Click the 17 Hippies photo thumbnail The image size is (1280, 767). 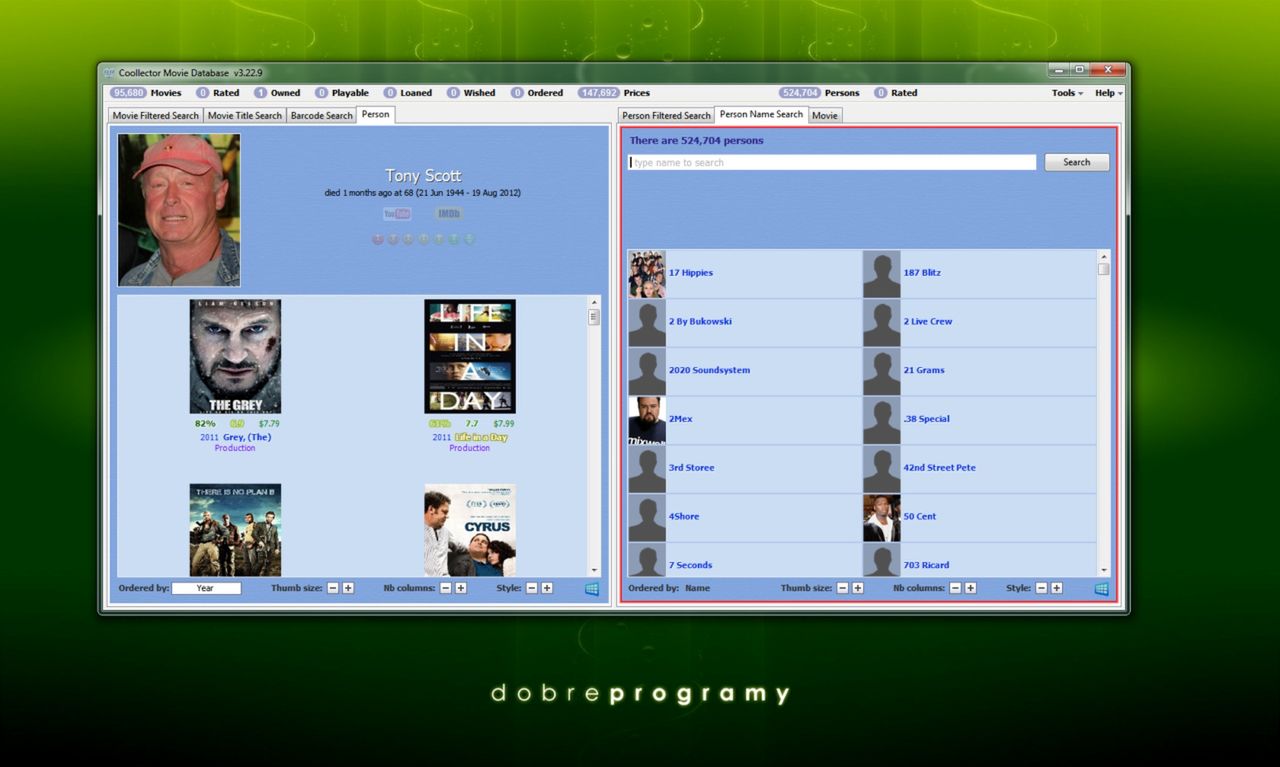pyautogui.click(x=647, y=274)
